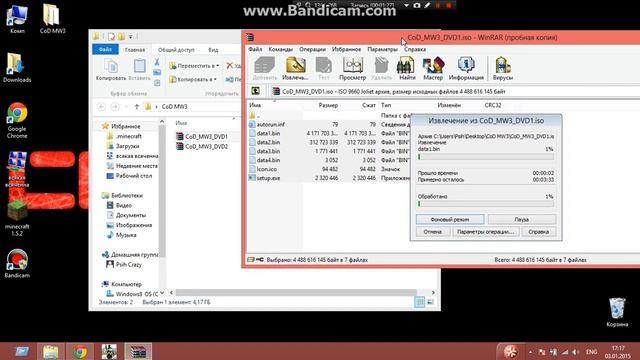Click the Пауза button in extraction dialog

pos(522,219)
